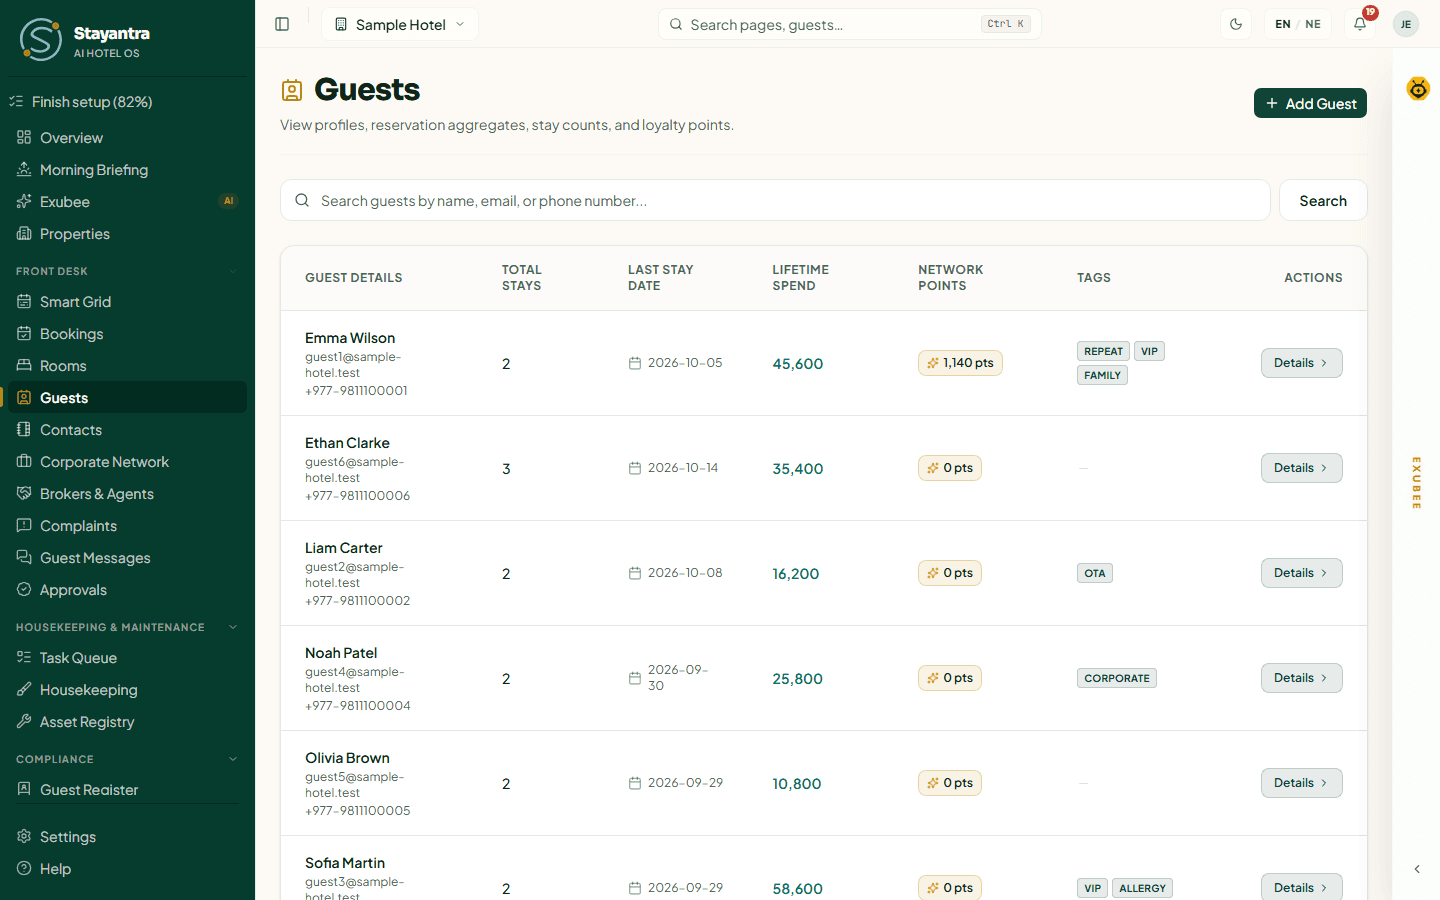1440x900 pixels.
Task: Switch to dark mode moon icon
Action: point(1236,24)
